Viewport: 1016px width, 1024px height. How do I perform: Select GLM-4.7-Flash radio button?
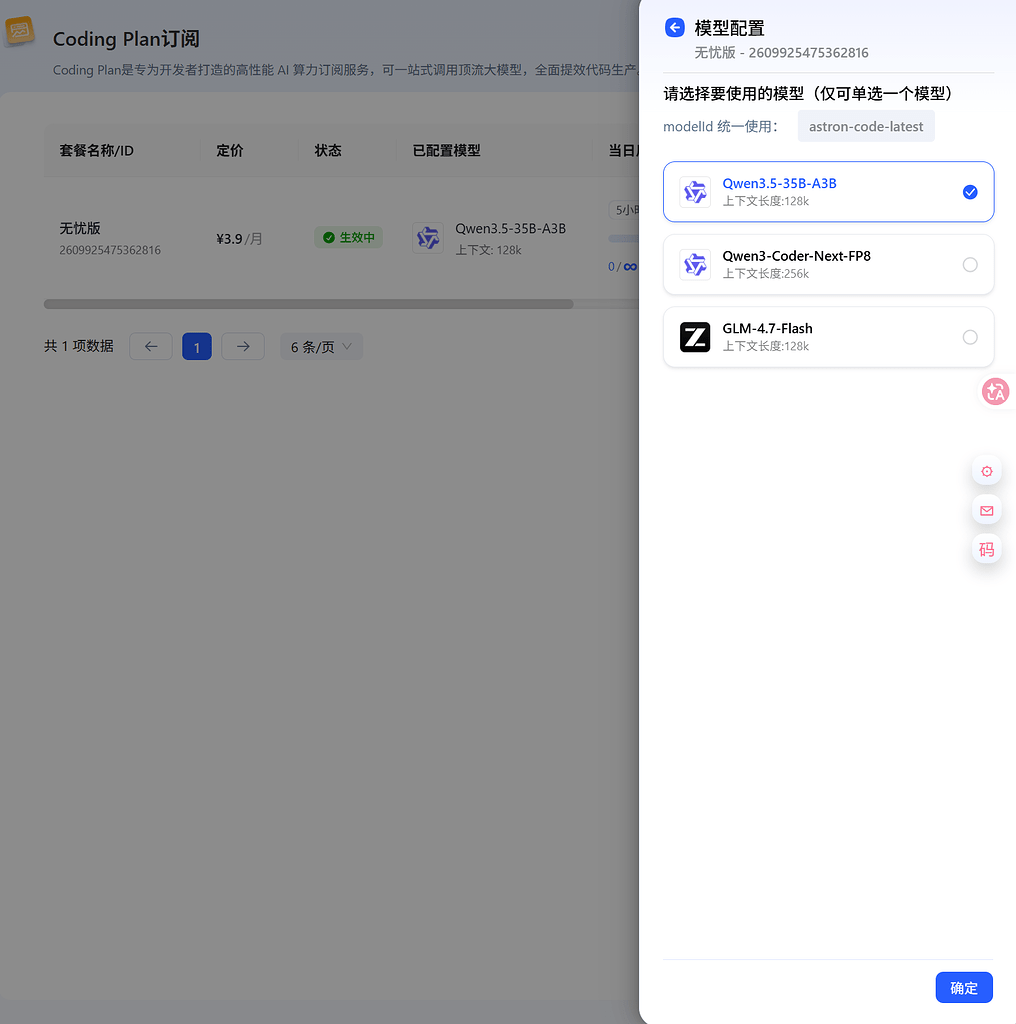(970, 337)
